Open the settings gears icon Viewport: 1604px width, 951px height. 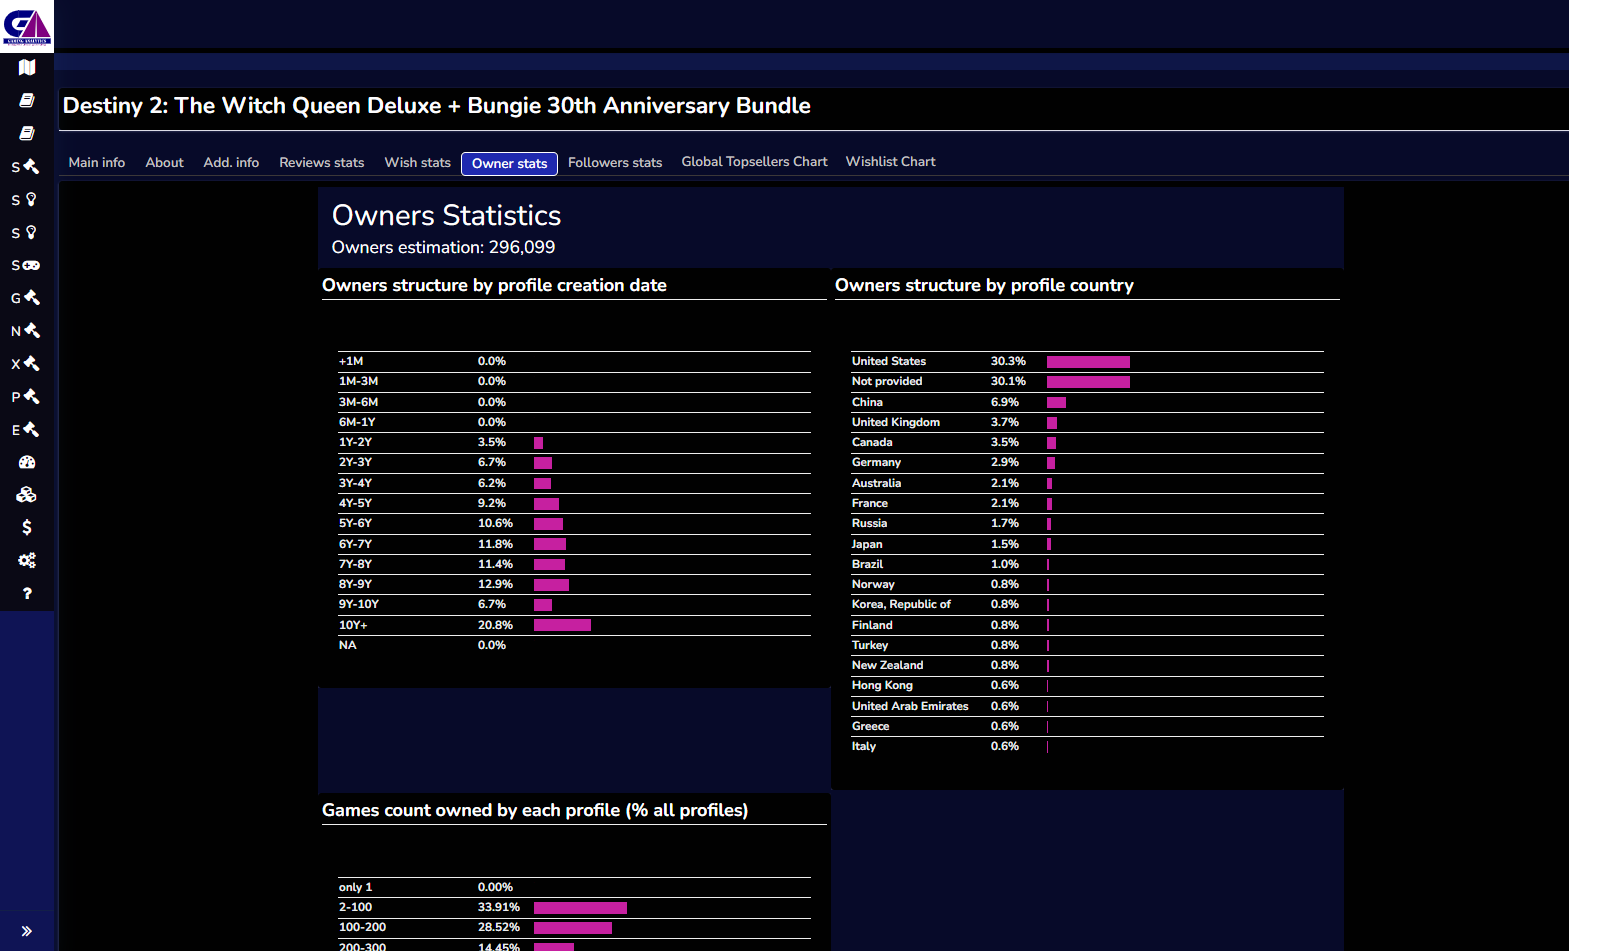(x=27, y=561)
